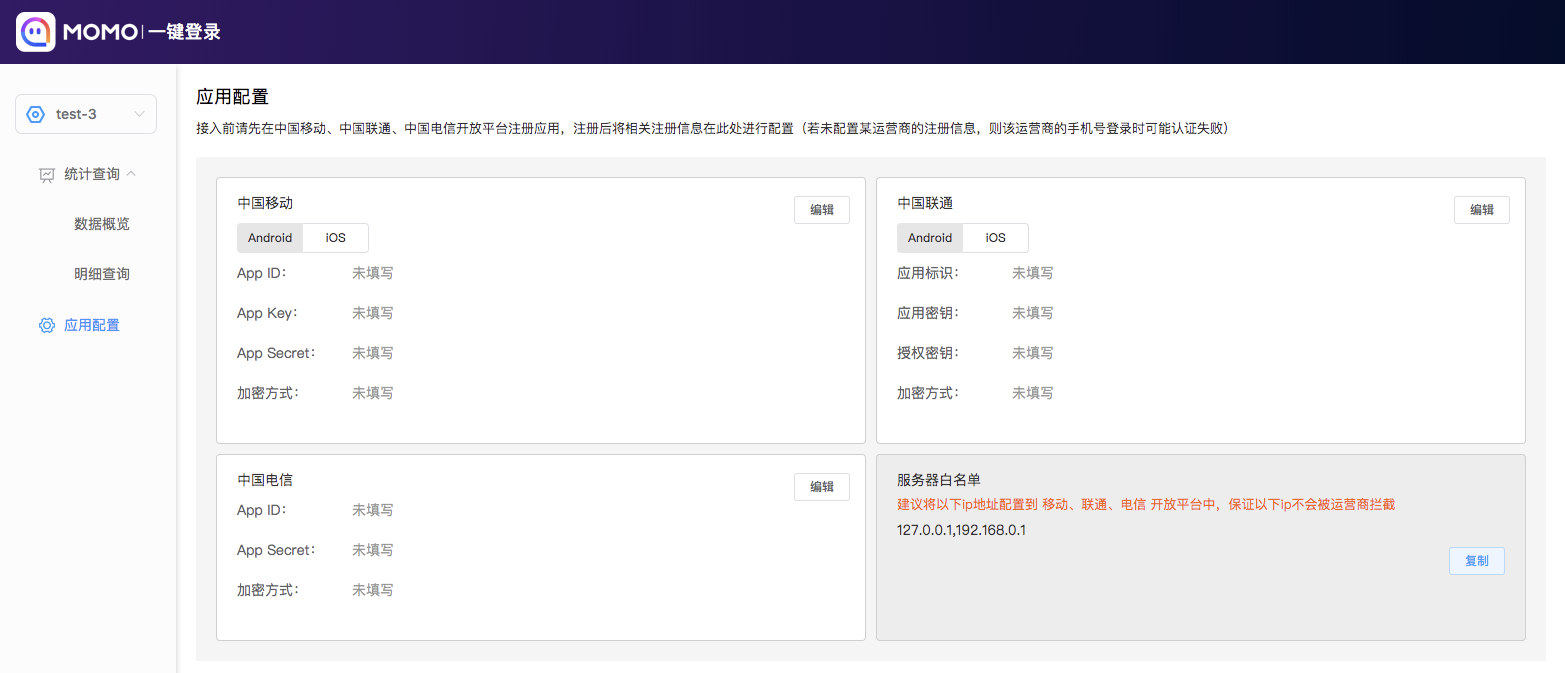Collapse the 统计查询 menu chevron
The height and width of the screenshot is (673, 1565).
click(x=131, y=174)
